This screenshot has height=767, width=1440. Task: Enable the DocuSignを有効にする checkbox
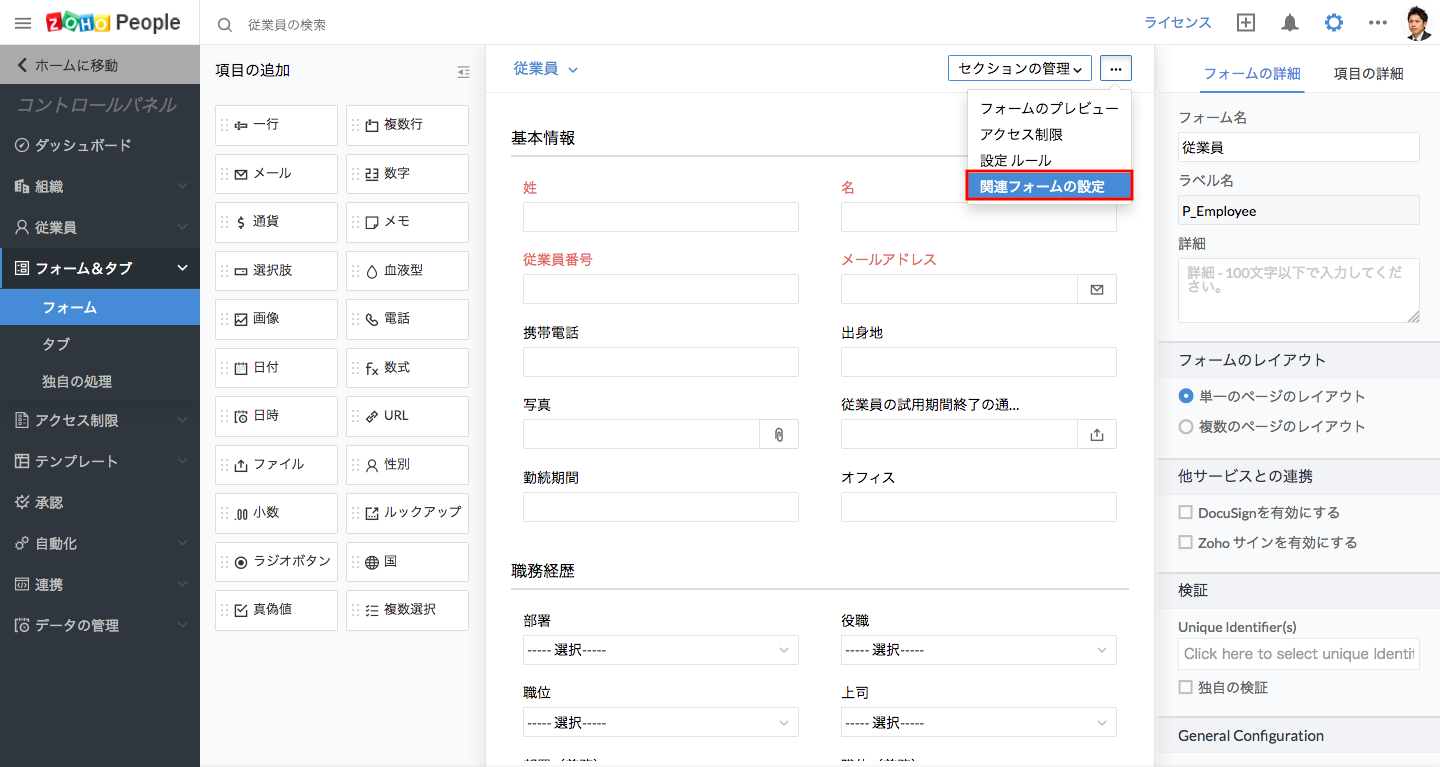1186,512
